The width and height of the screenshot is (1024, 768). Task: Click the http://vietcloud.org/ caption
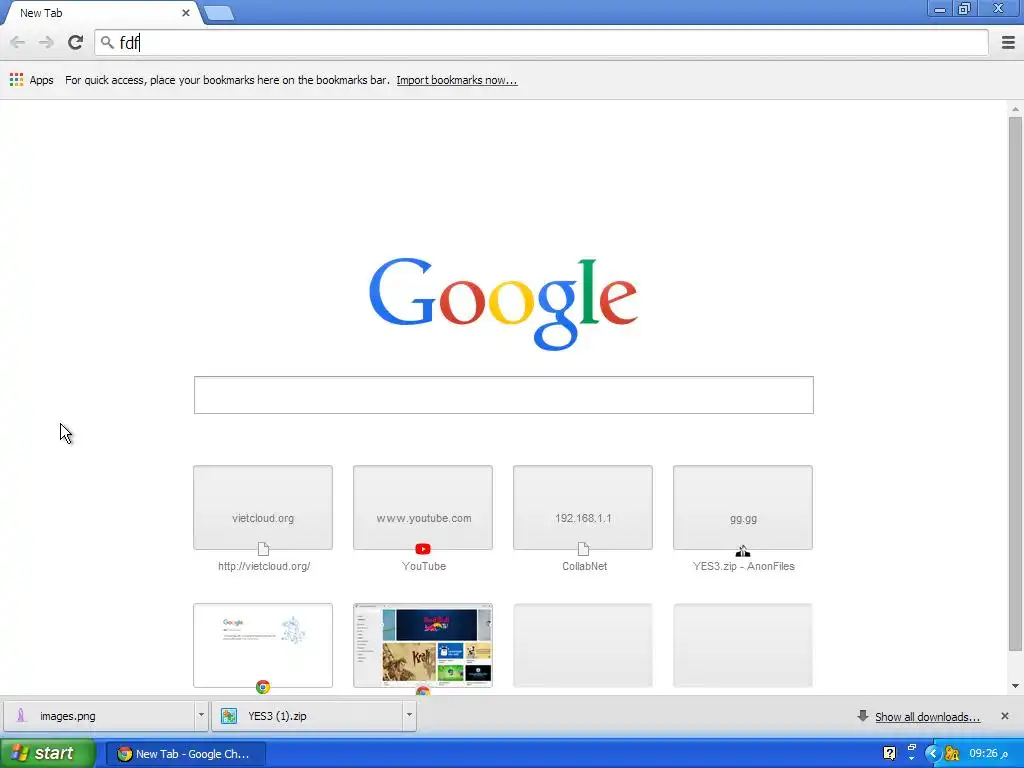tap(264, 566)
